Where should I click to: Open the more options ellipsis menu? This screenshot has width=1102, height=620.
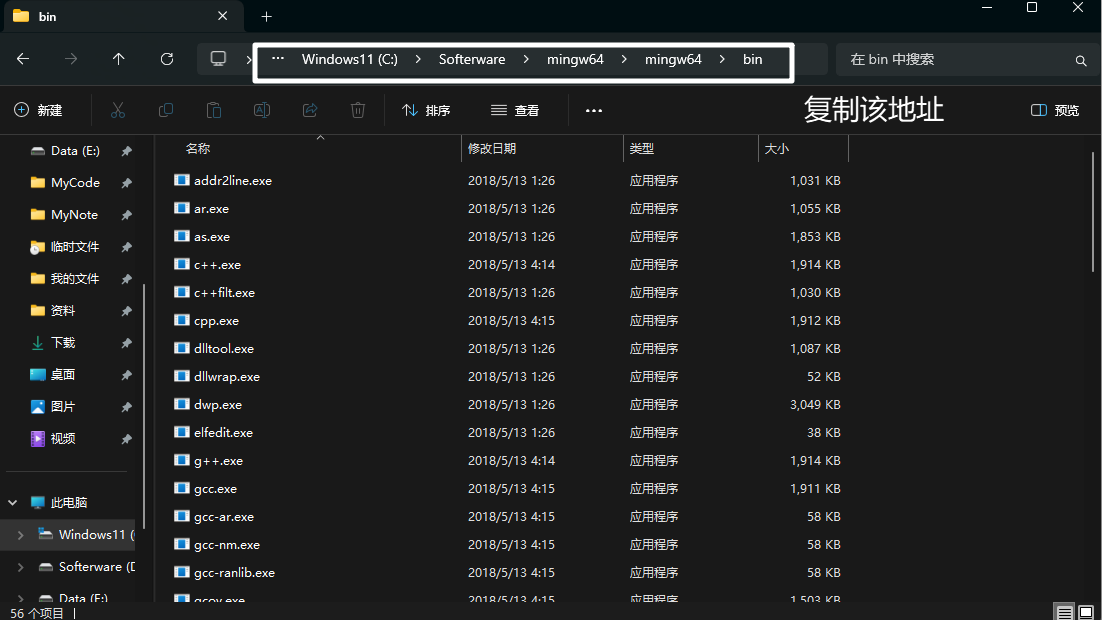(x=594, y=110)
